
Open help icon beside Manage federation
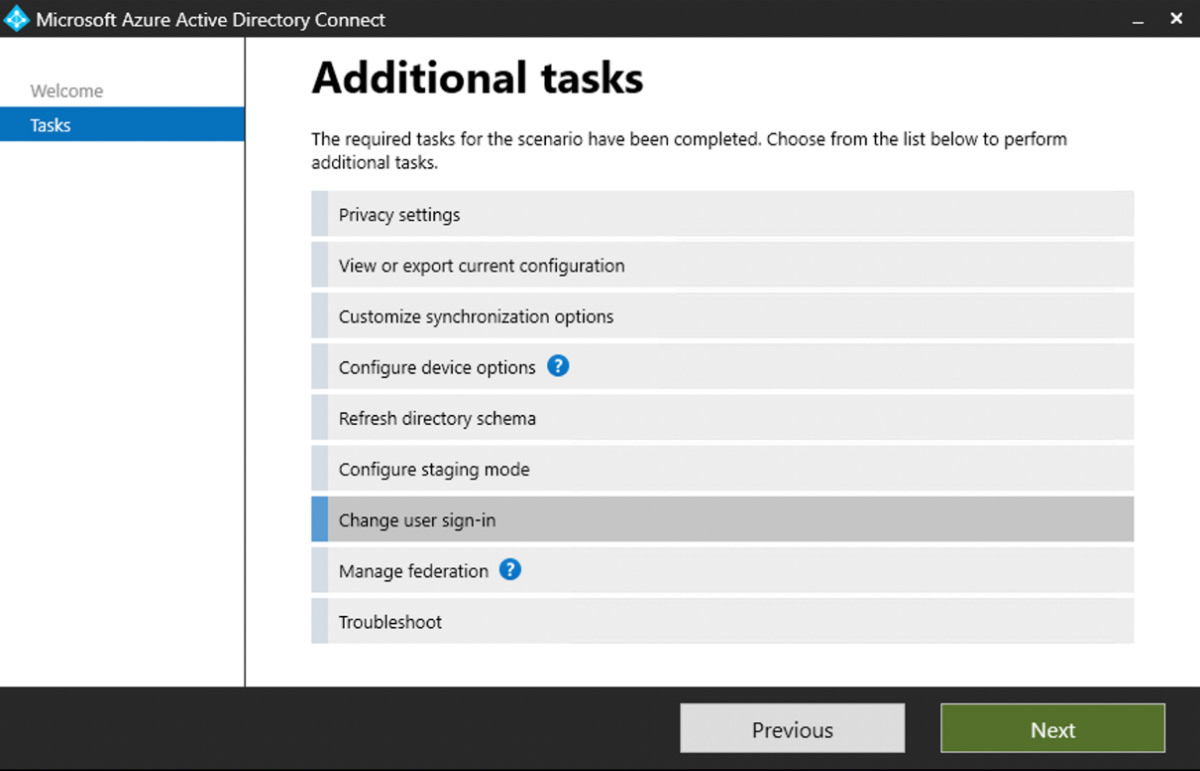[x=510, y=570]
